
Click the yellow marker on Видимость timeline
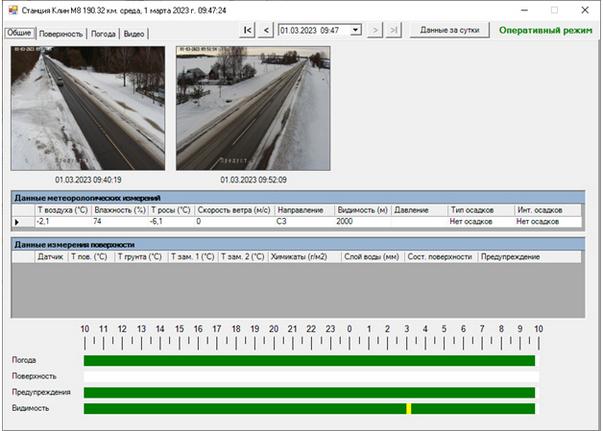(409, 409)
